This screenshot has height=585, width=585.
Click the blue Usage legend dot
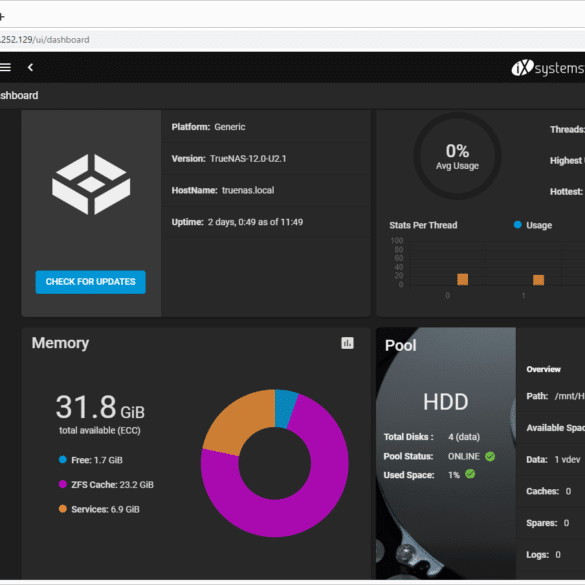point(517,225)
